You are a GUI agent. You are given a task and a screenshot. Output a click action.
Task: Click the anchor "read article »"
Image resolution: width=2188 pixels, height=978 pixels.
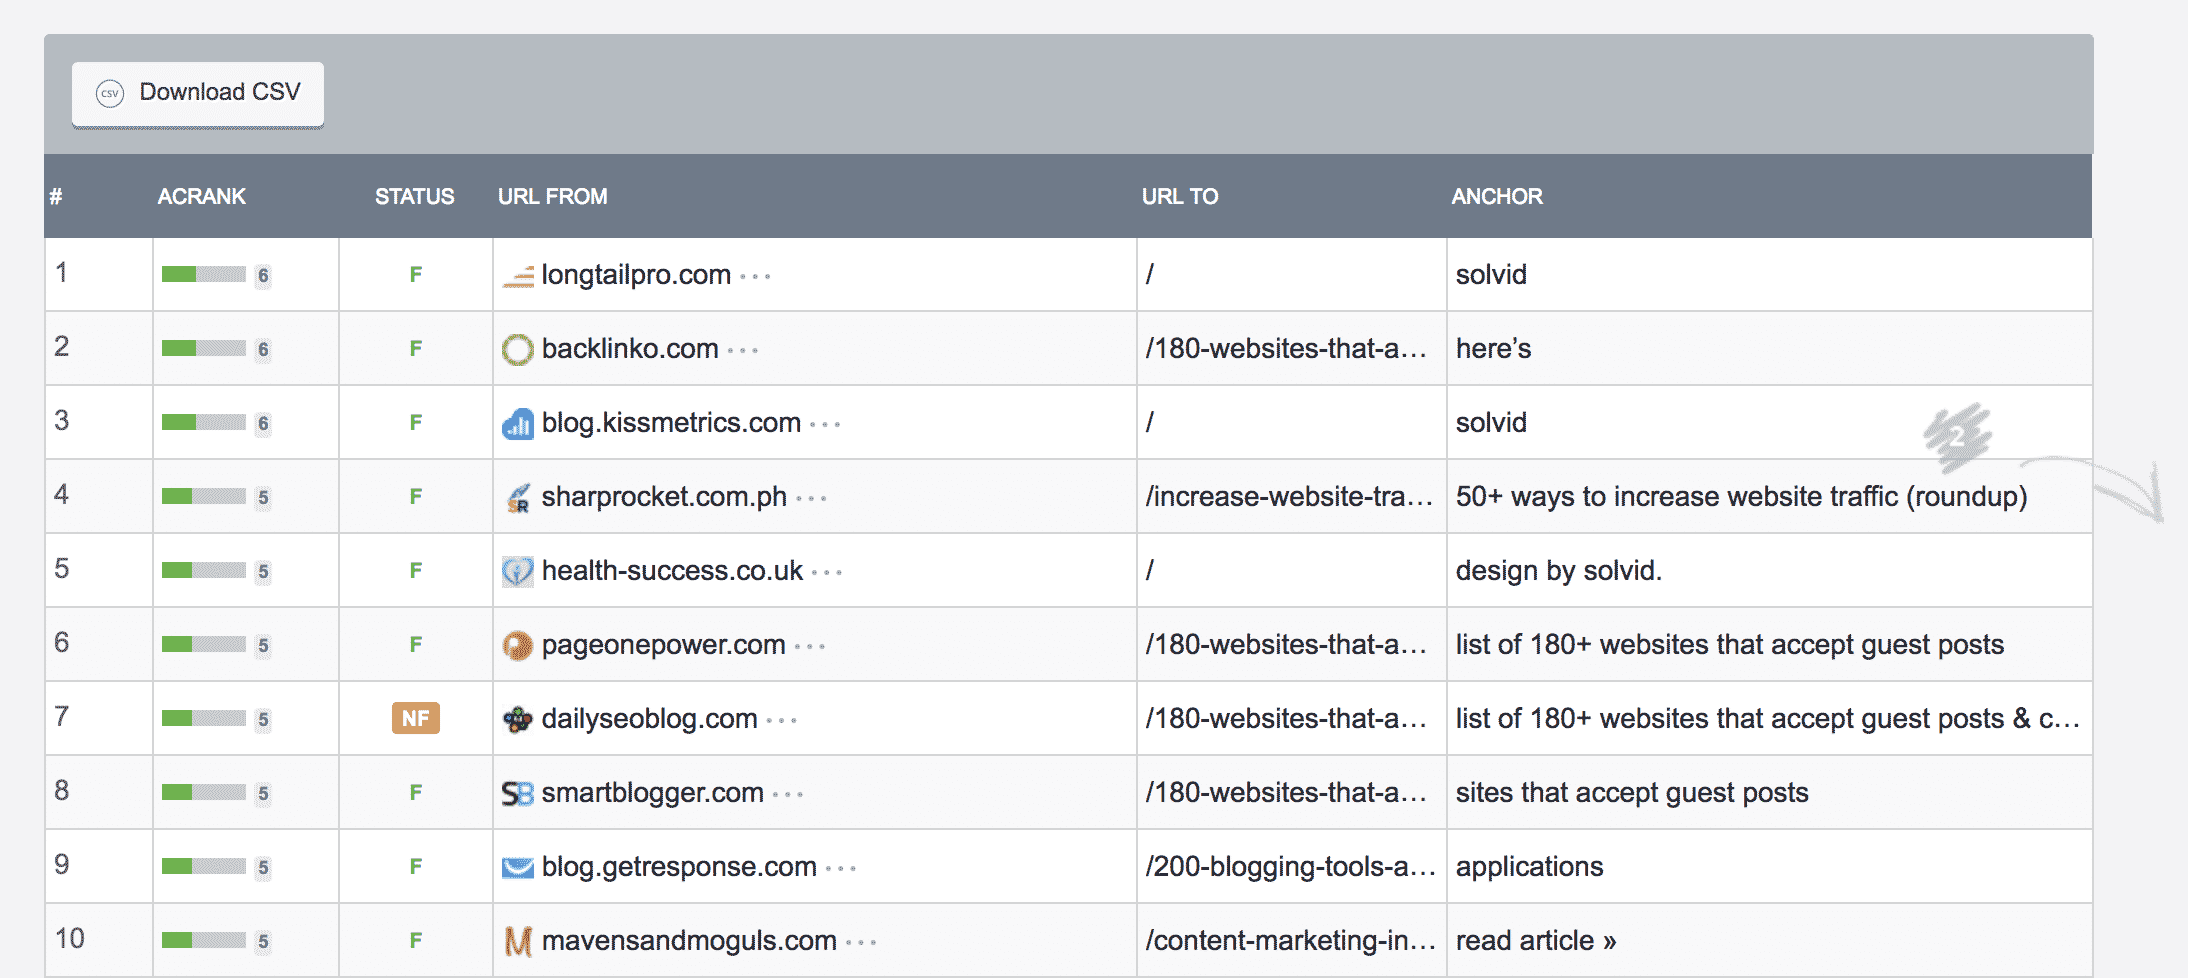1536,941
